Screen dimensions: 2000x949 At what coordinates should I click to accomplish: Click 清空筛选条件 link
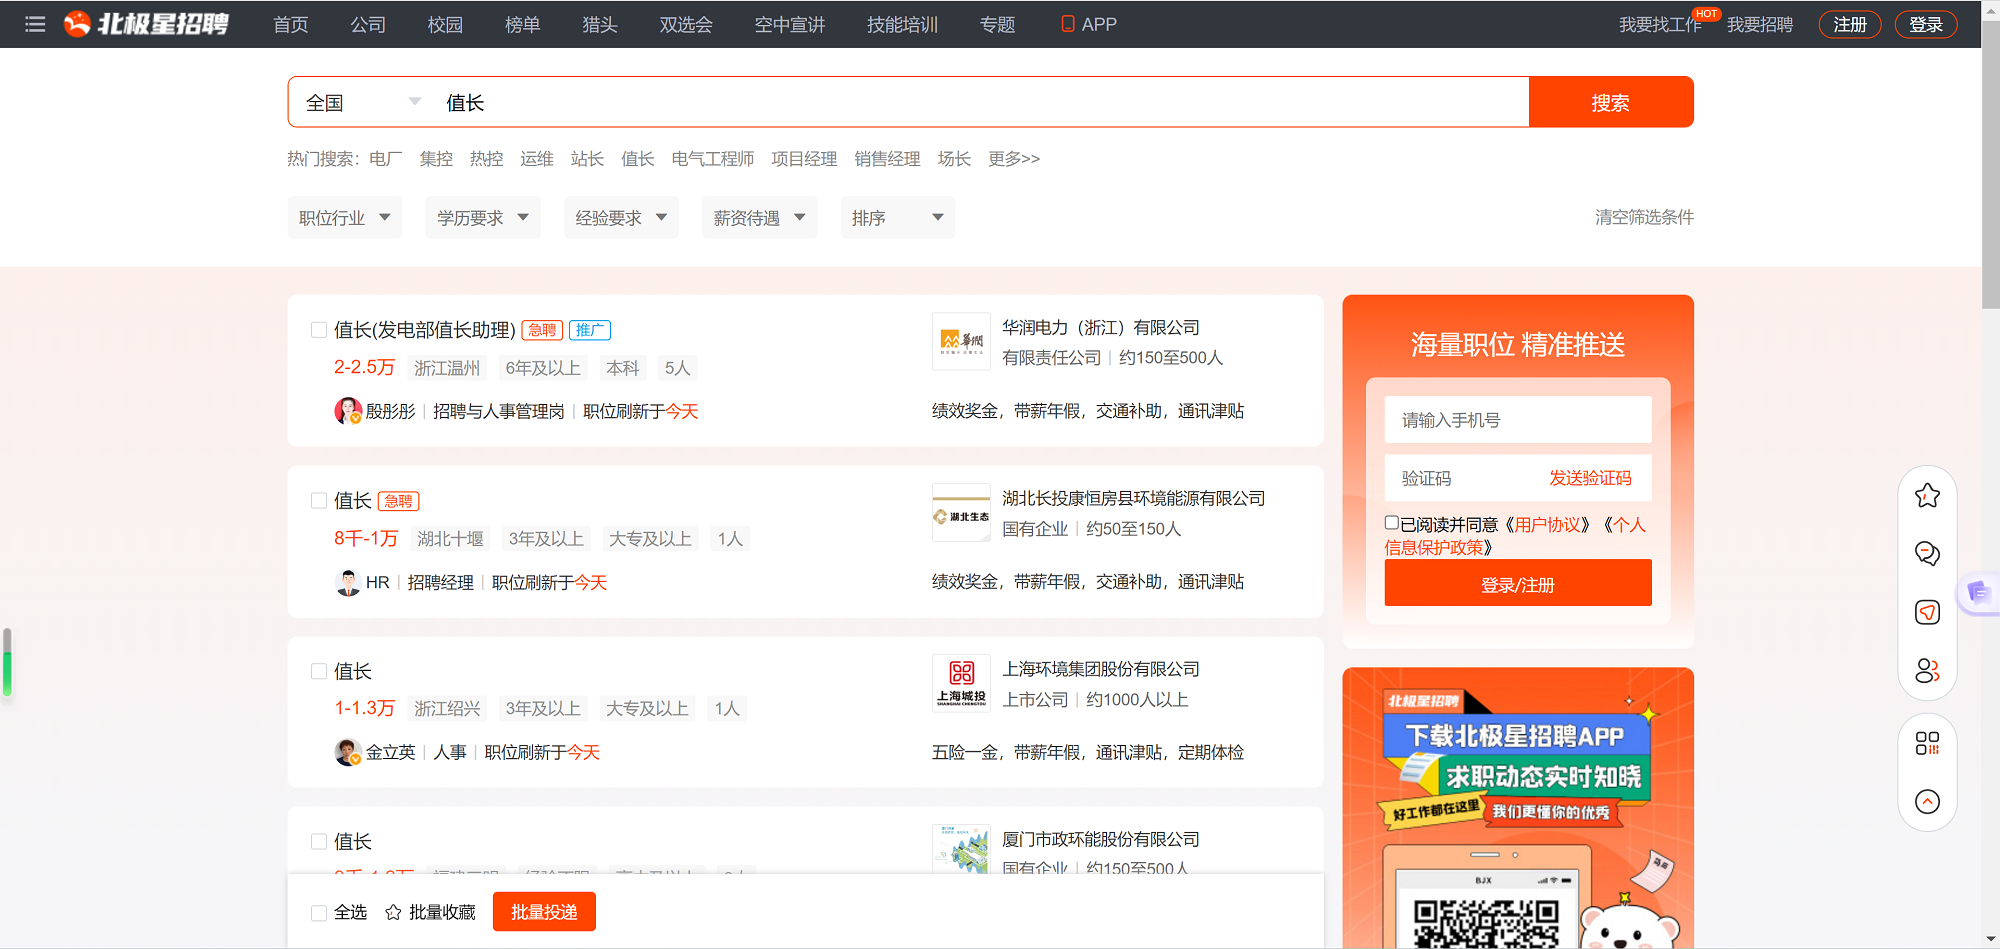pos(1644,217)
